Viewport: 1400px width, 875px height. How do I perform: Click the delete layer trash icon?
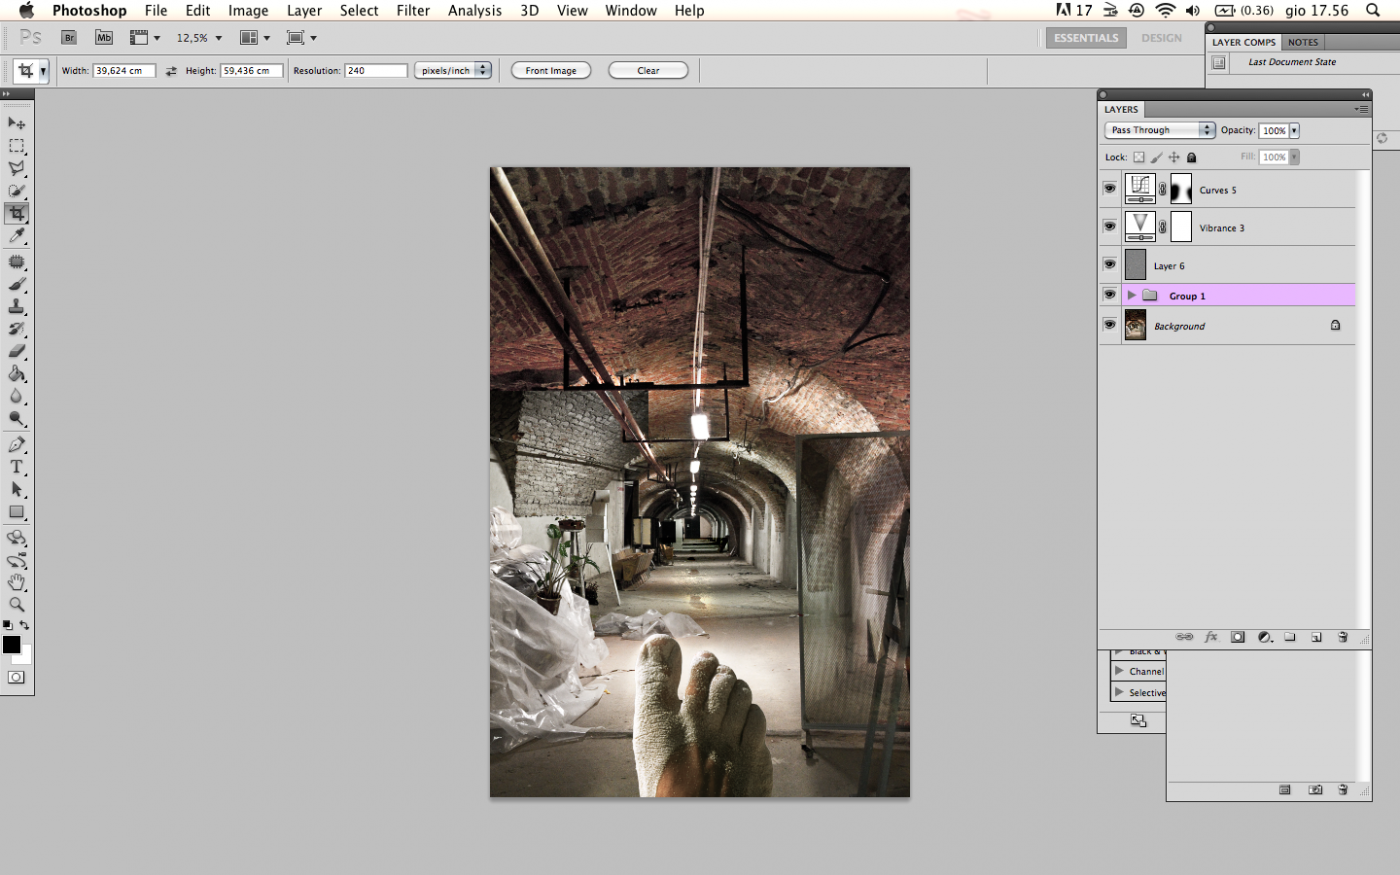point(1343,637)
